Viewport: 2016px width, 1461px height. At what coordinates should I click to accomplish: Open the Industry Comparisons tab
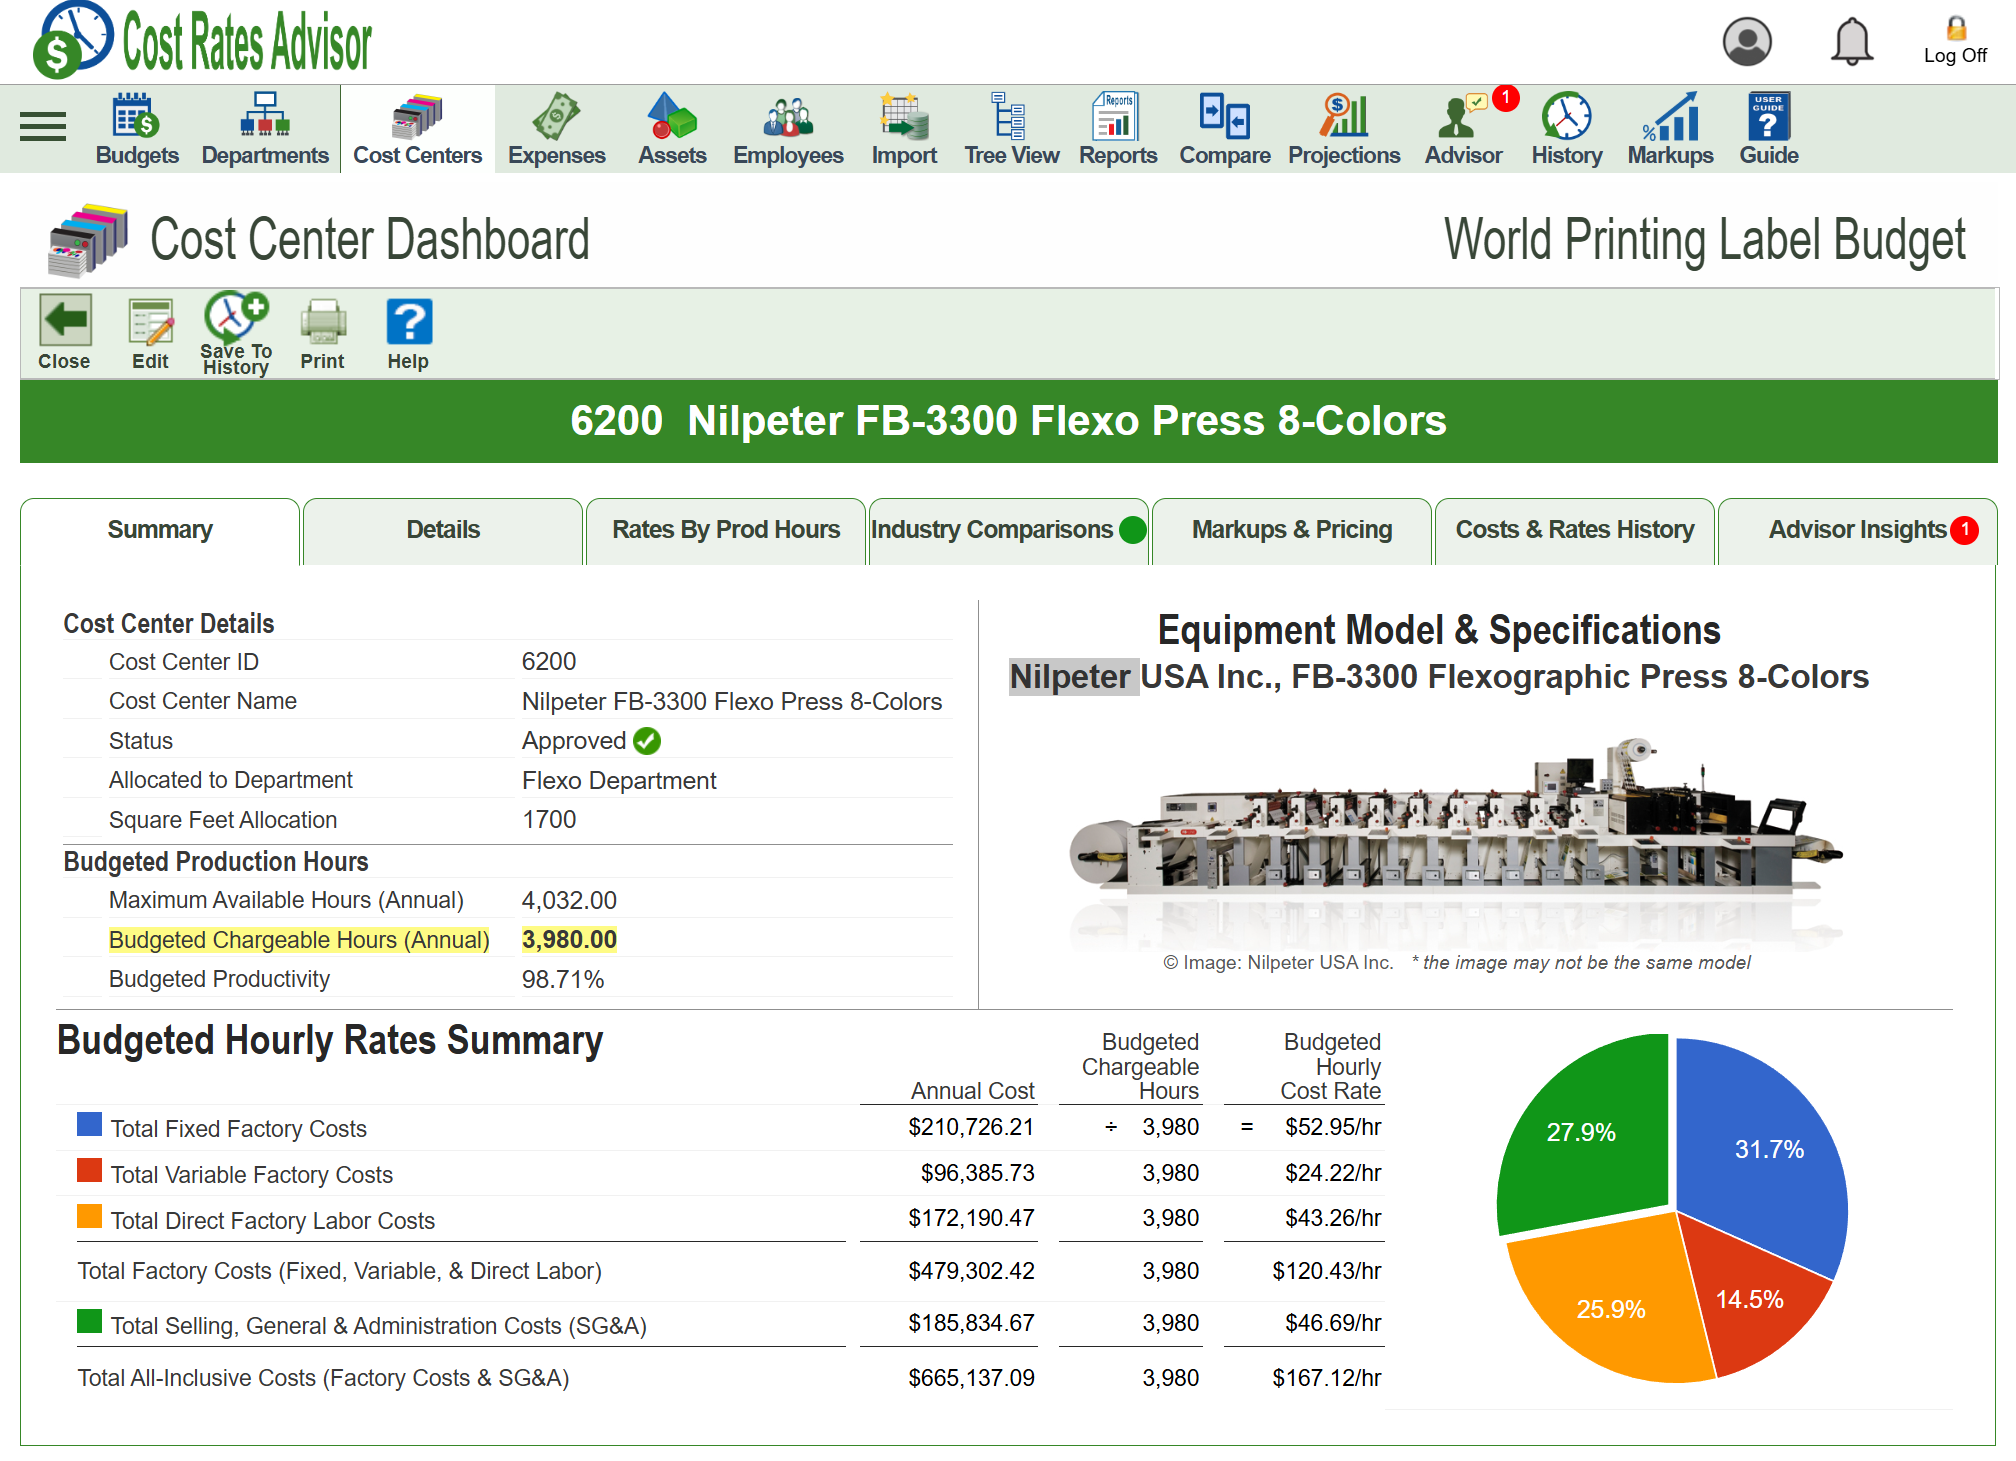tap(1008, 530)
